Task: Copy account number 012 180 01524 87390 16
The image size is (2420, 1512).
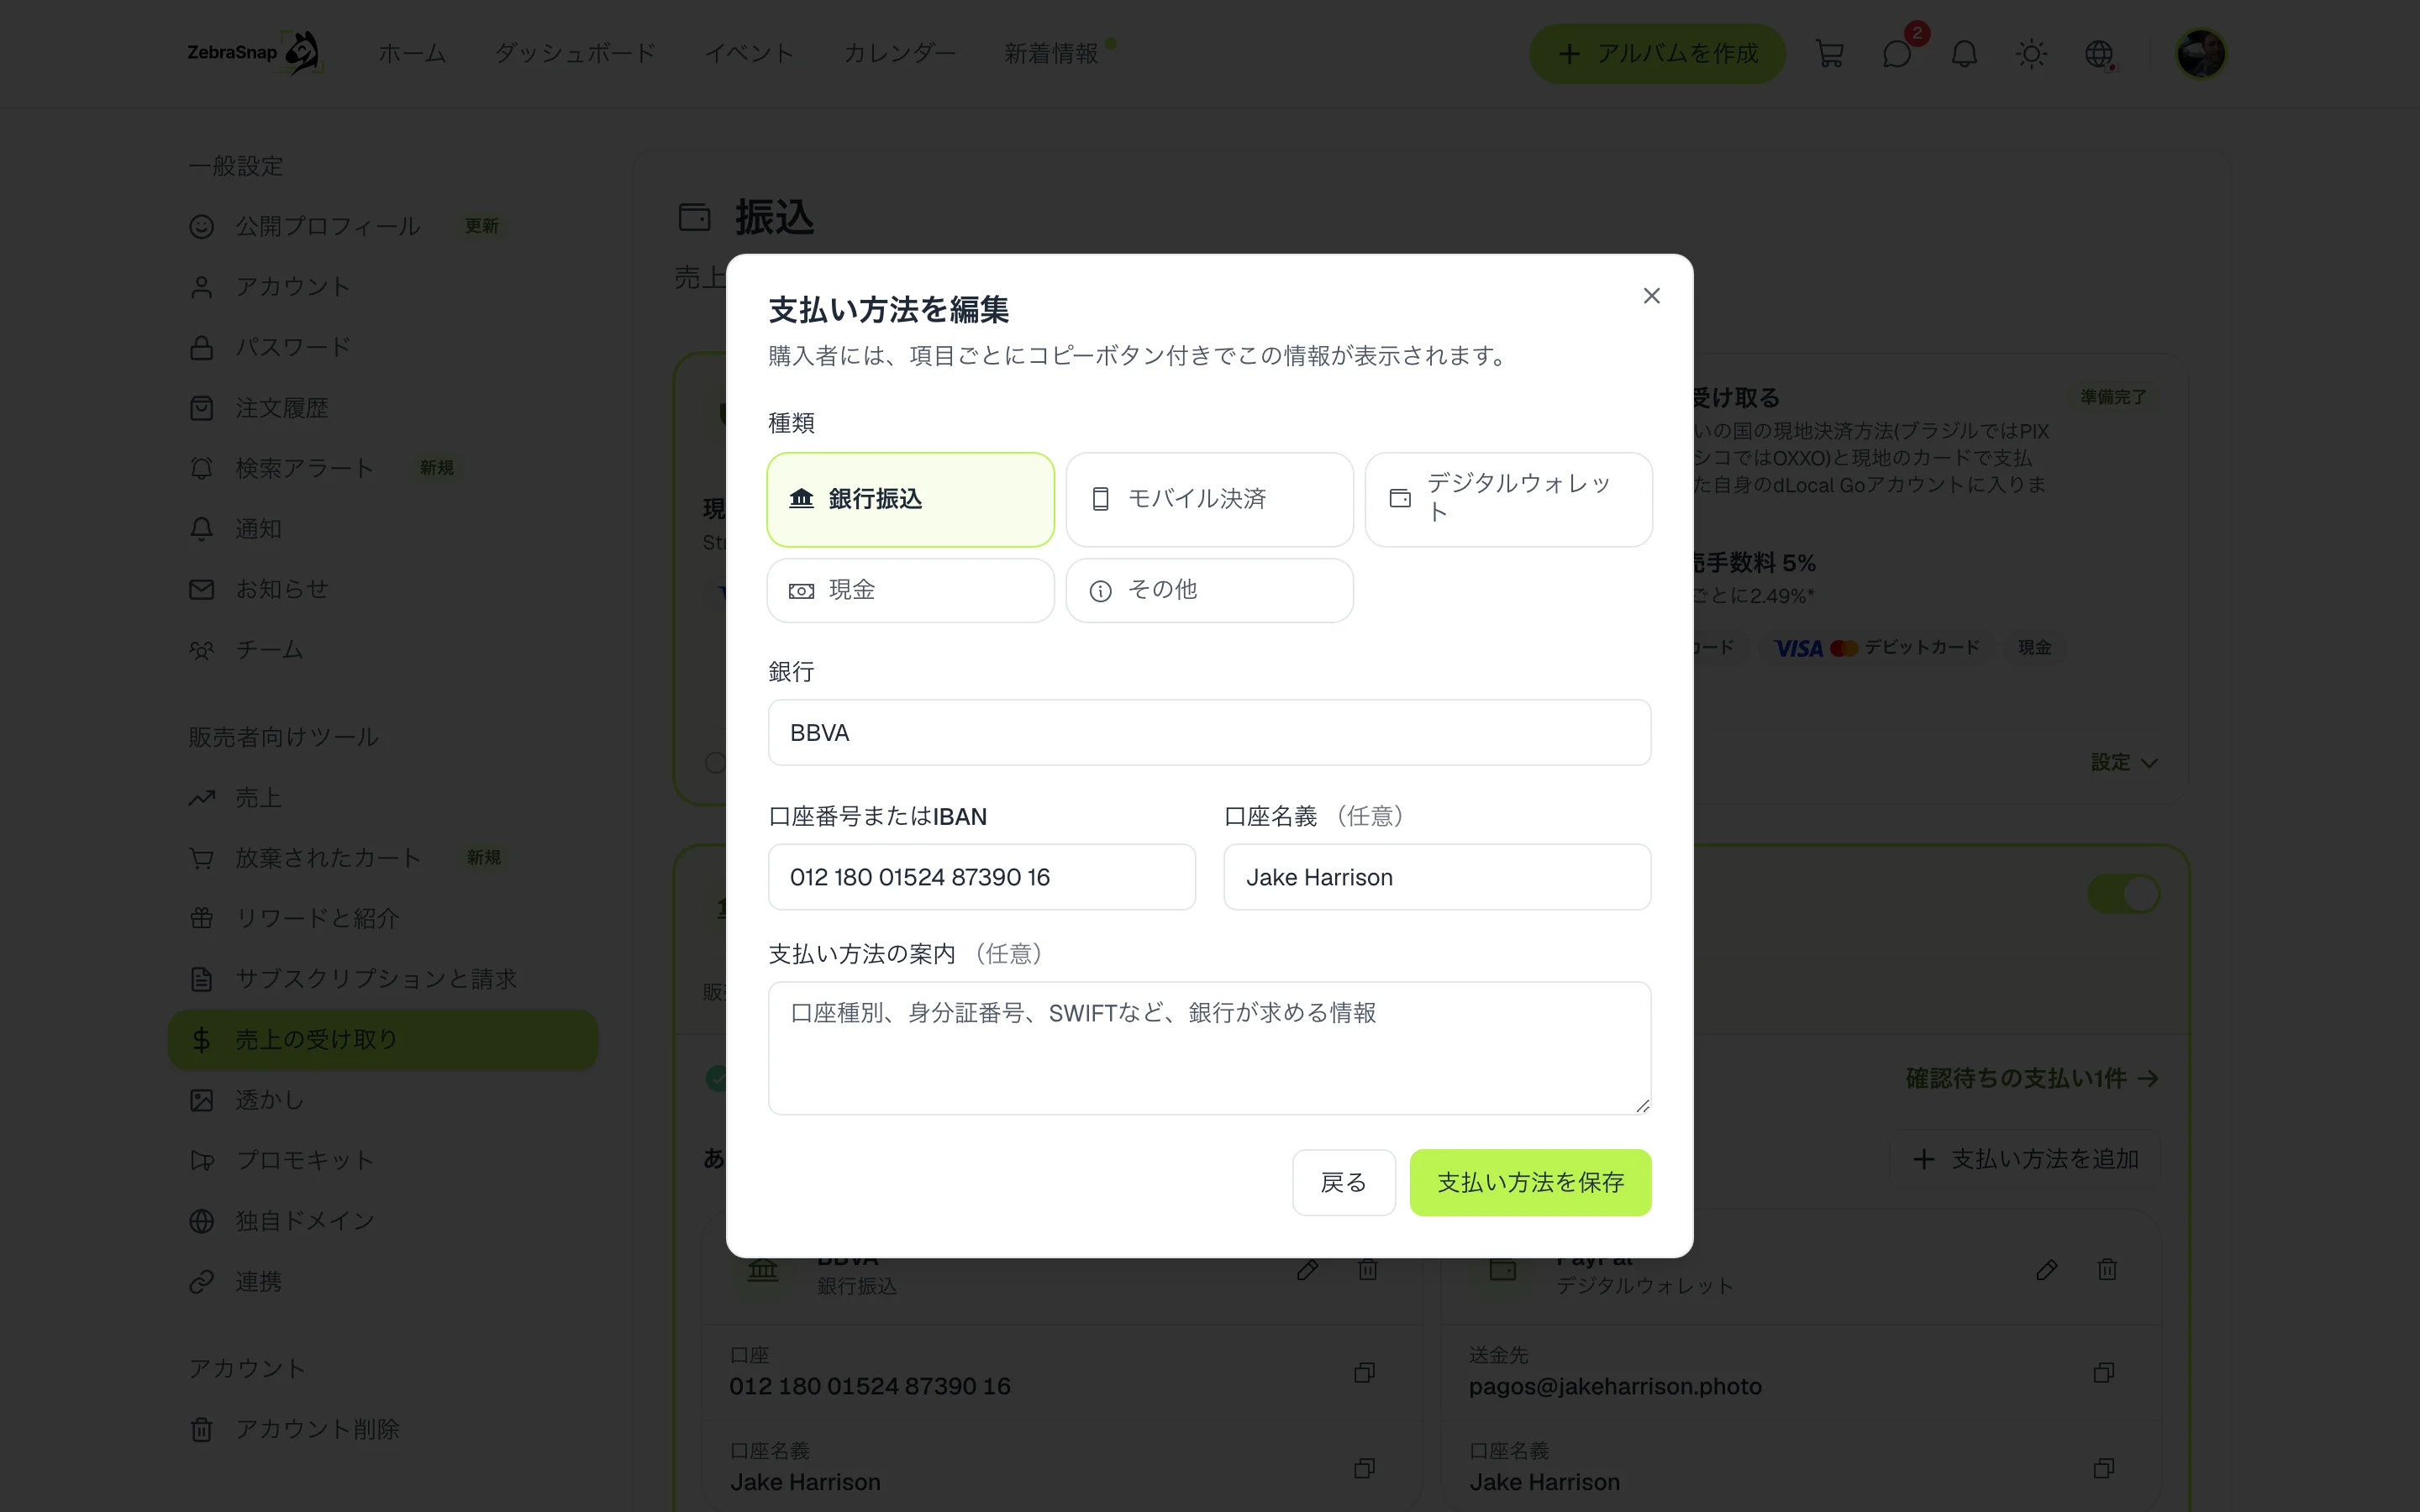Action: coord(1364,1373)
